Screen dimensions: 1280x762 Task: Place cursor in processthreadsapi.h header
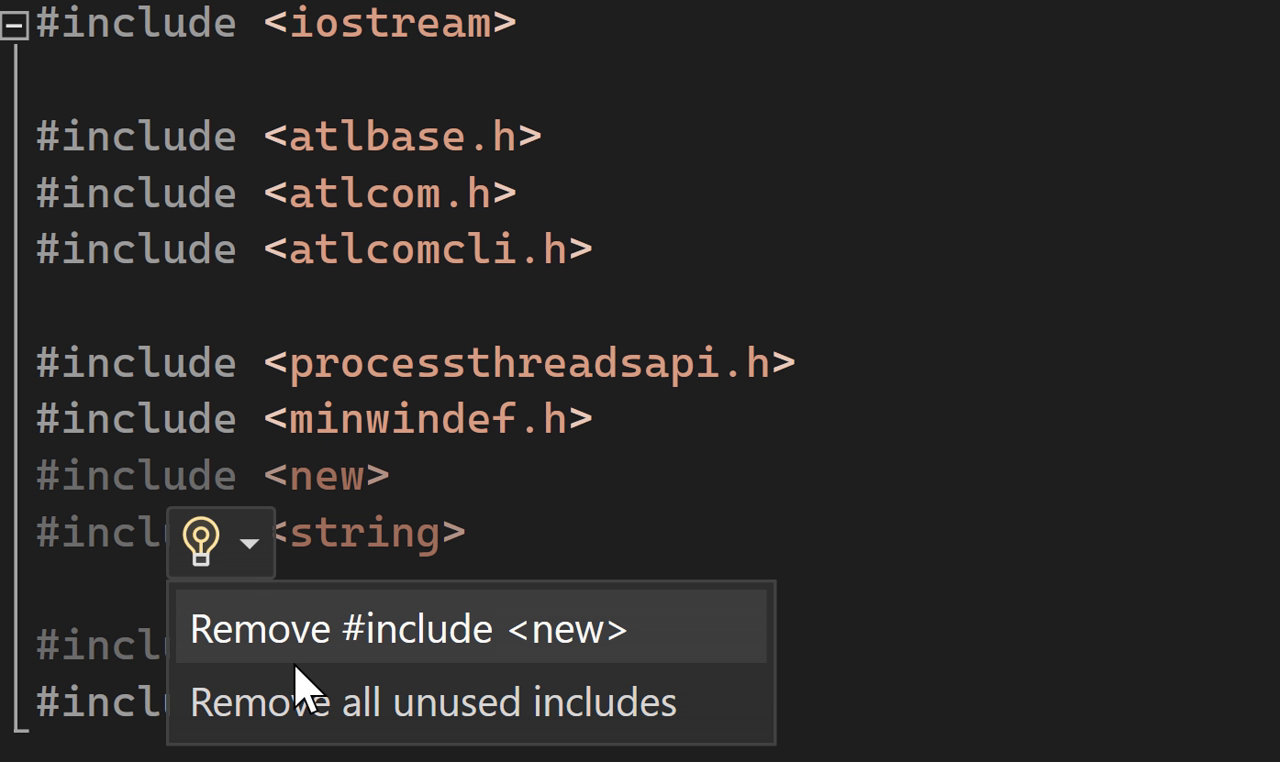(x=529, y=363)
